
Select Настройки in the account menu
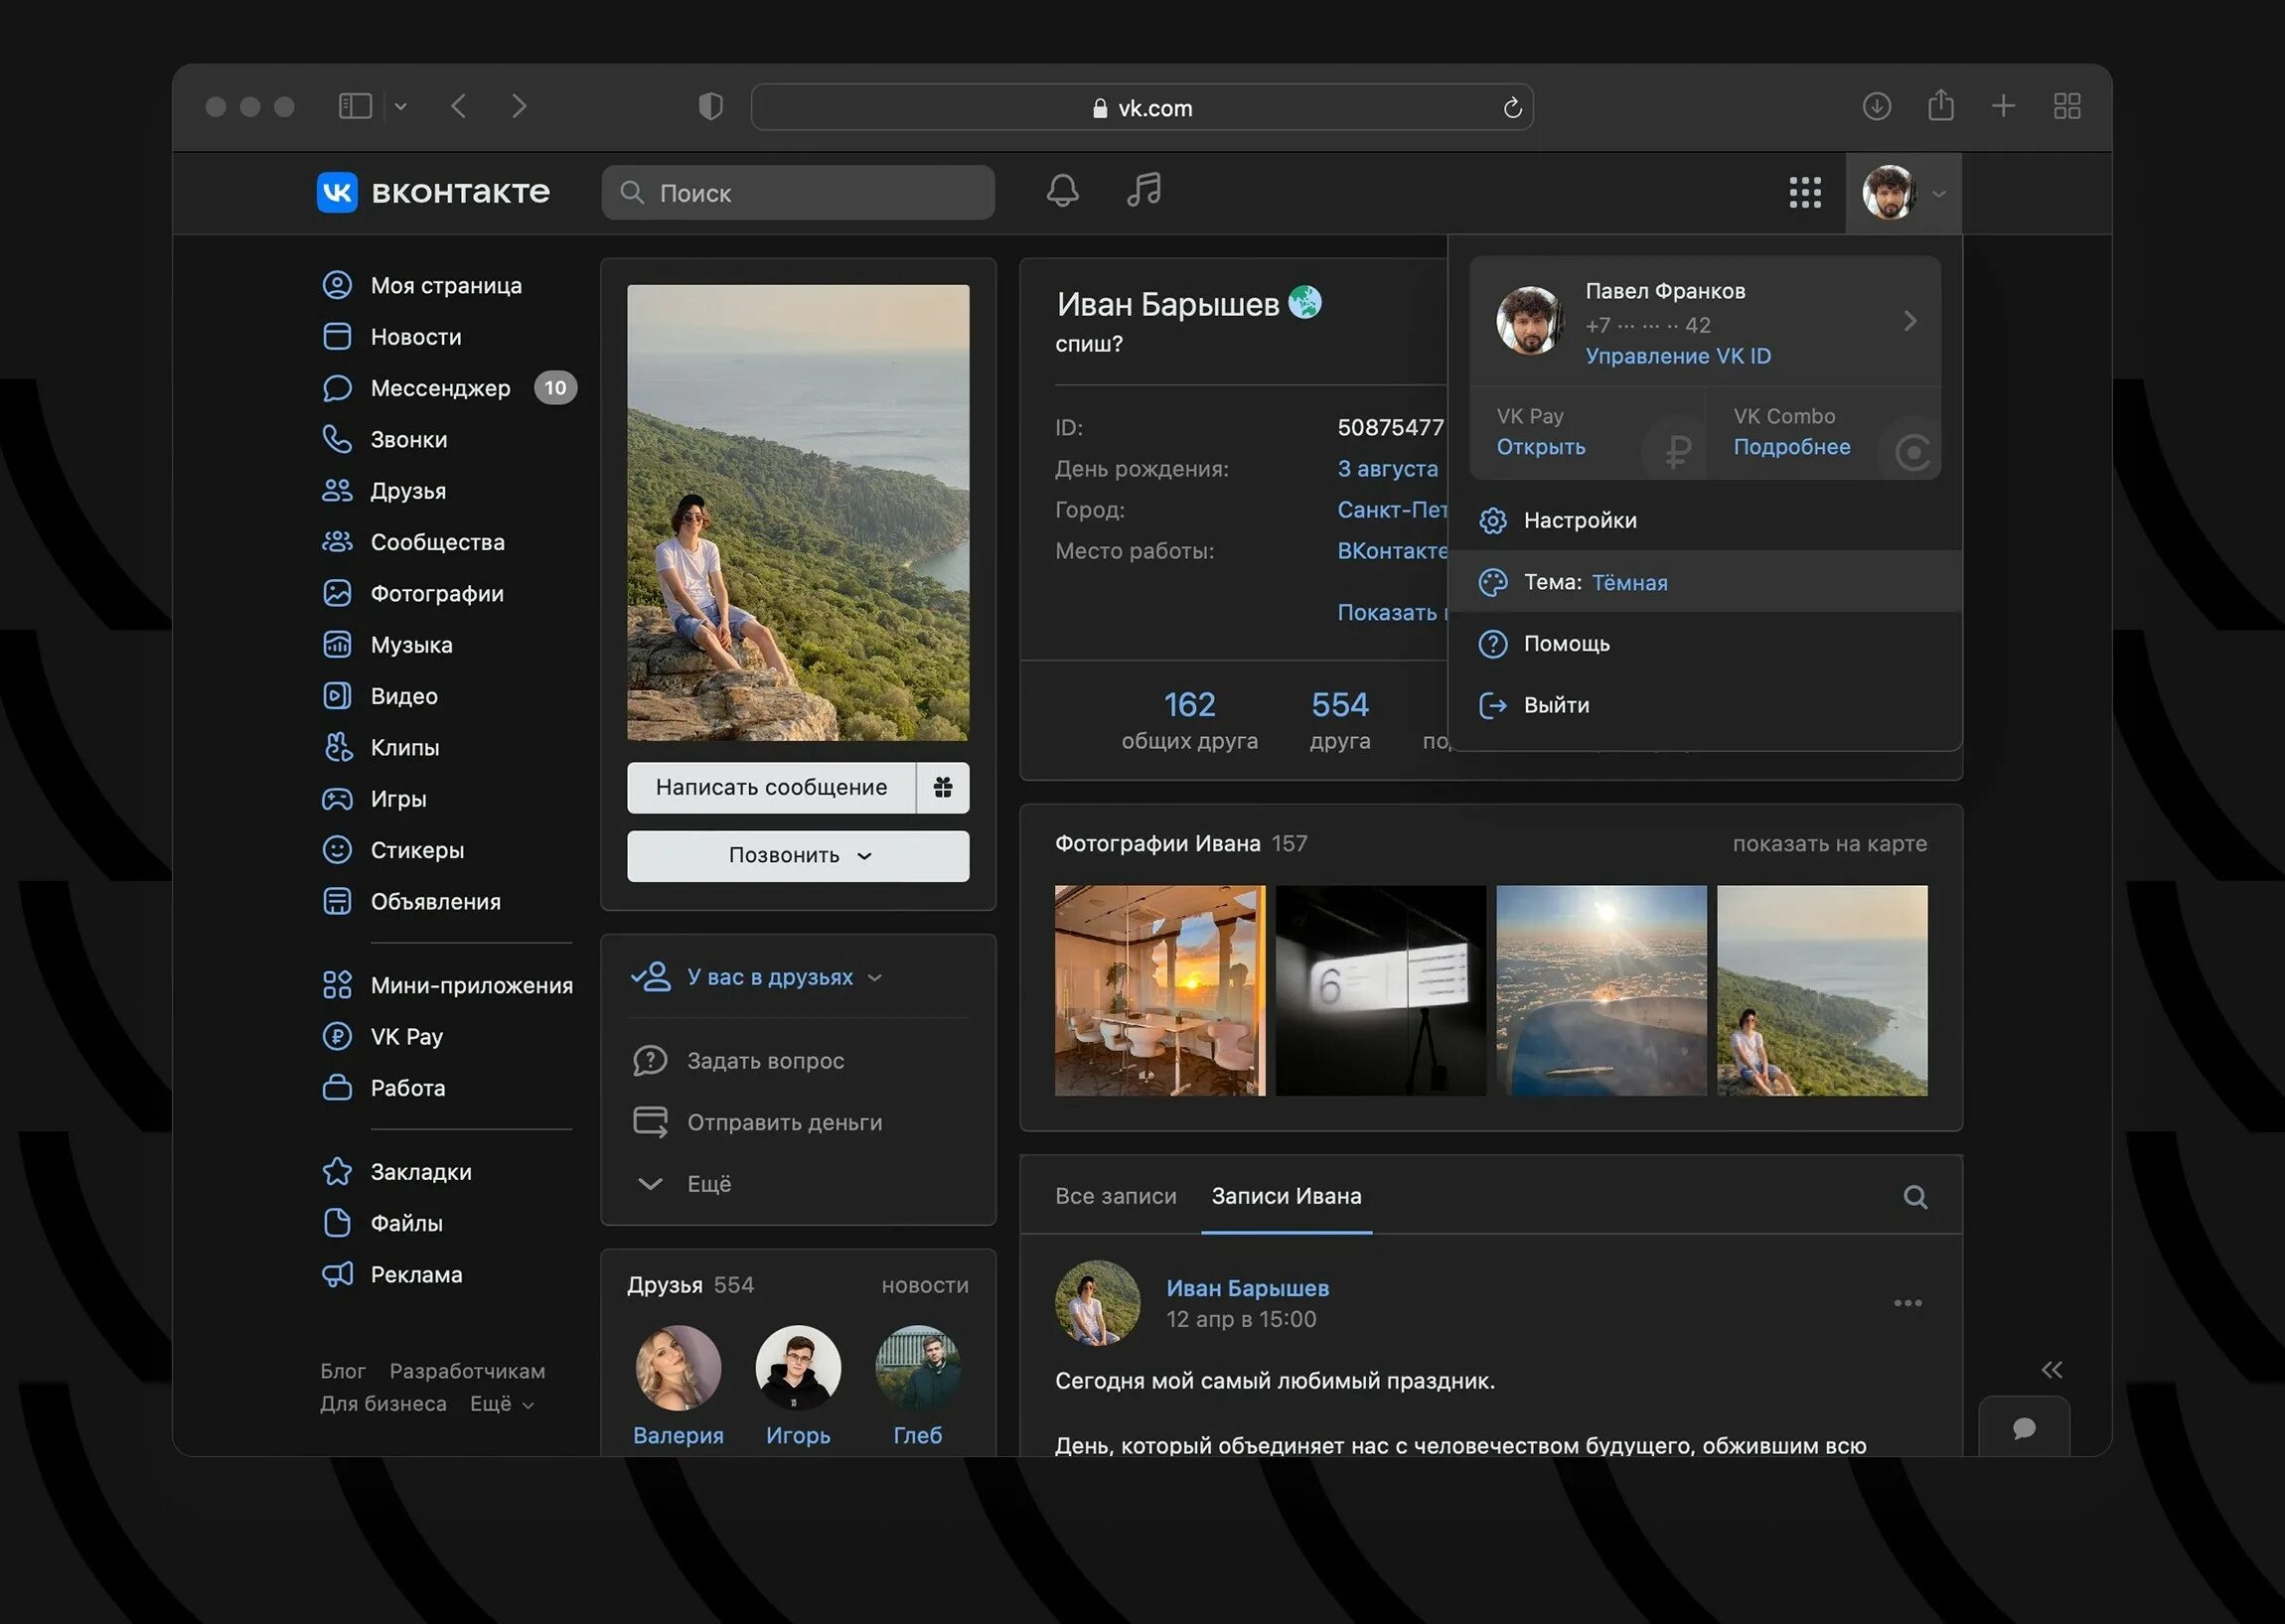(x=1579, y=520)
